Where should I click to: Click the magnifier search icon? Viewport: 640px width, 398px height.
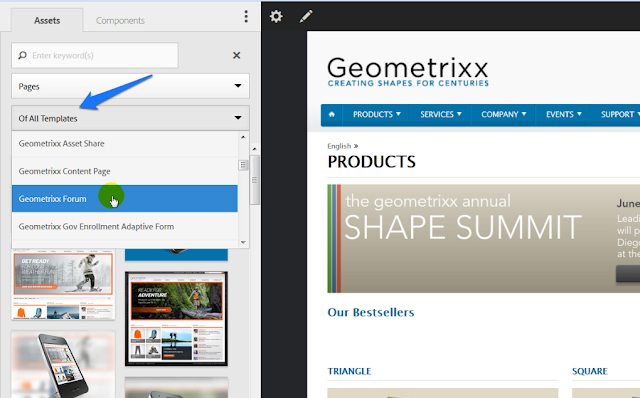click(x=22, y=55)
